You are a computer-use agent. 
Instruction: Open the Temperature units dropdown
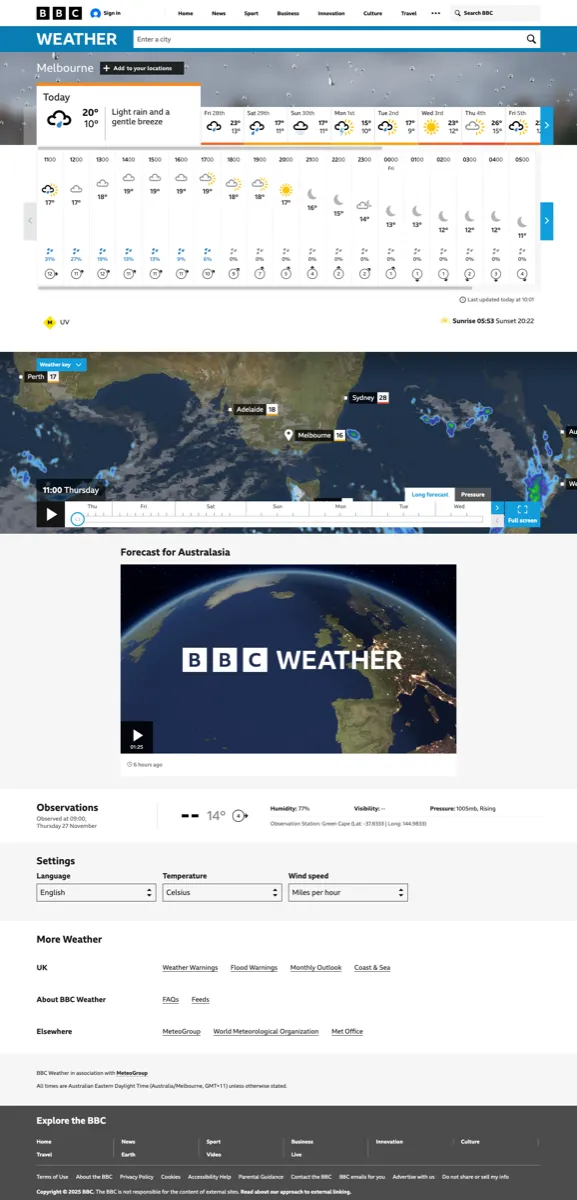222,892
